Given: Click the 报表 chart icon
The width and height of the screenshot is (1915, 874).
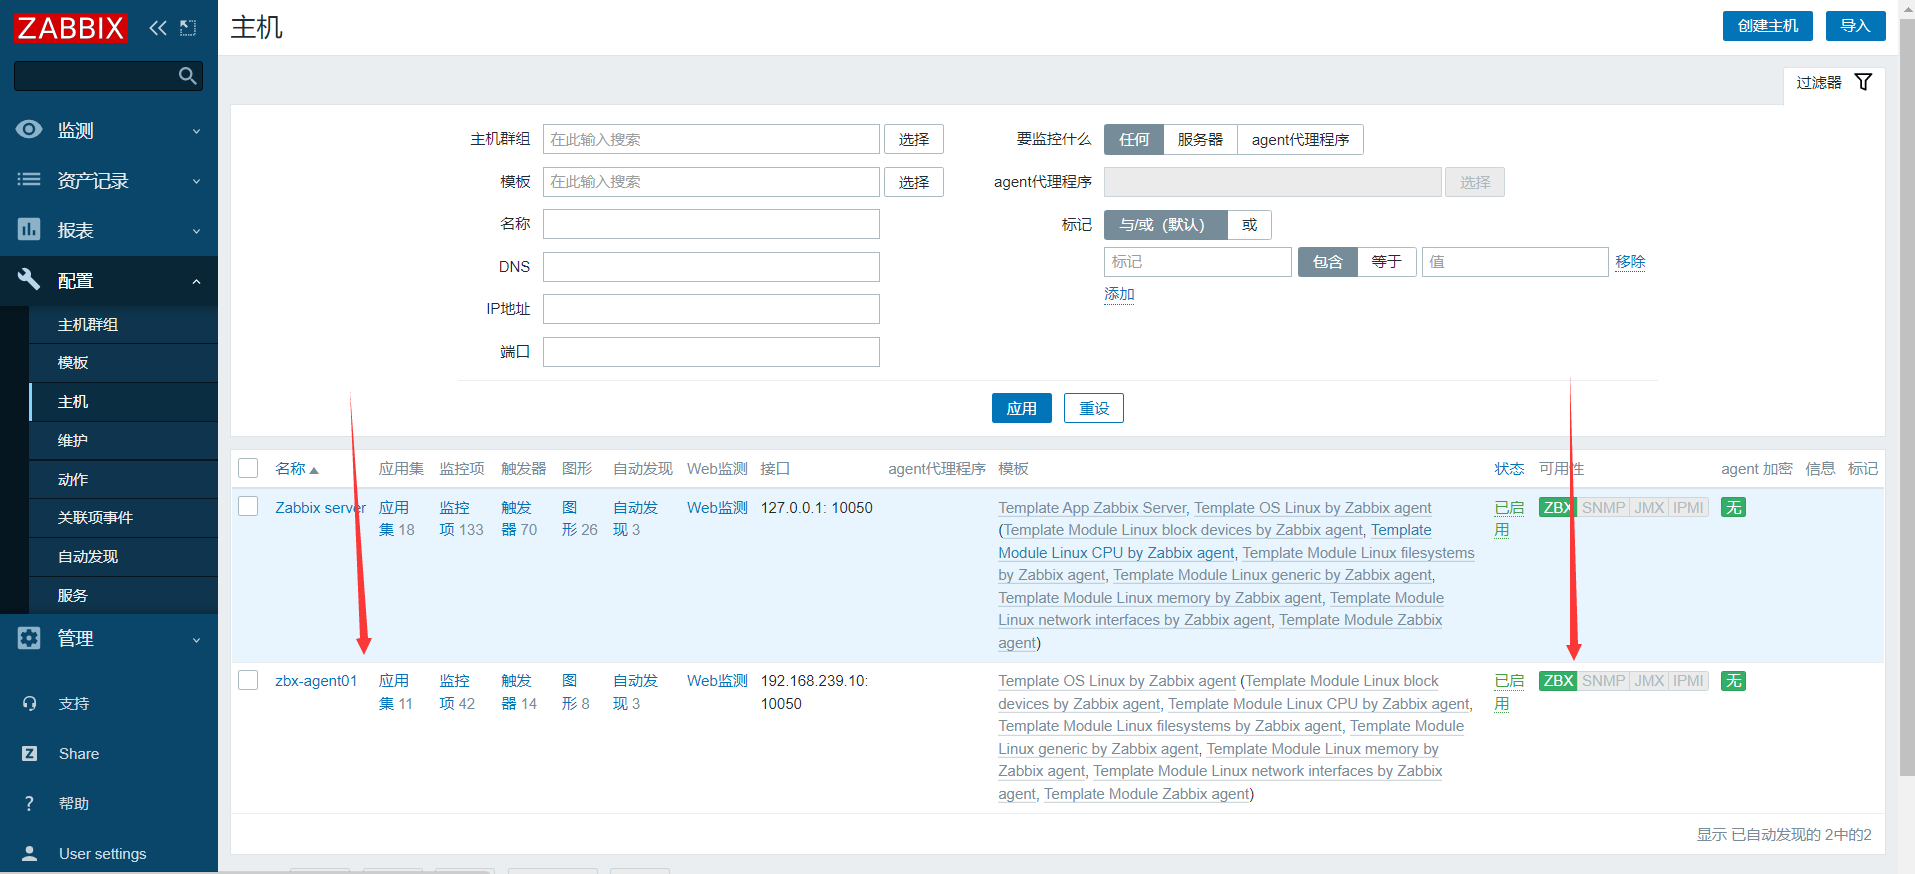Looking at the screenshot, I should 29,230.
